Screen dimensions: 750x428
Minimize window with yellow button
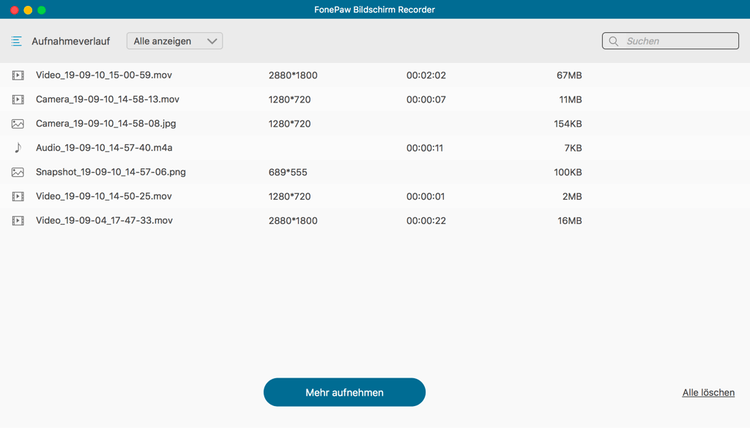(x=28, y=10)
